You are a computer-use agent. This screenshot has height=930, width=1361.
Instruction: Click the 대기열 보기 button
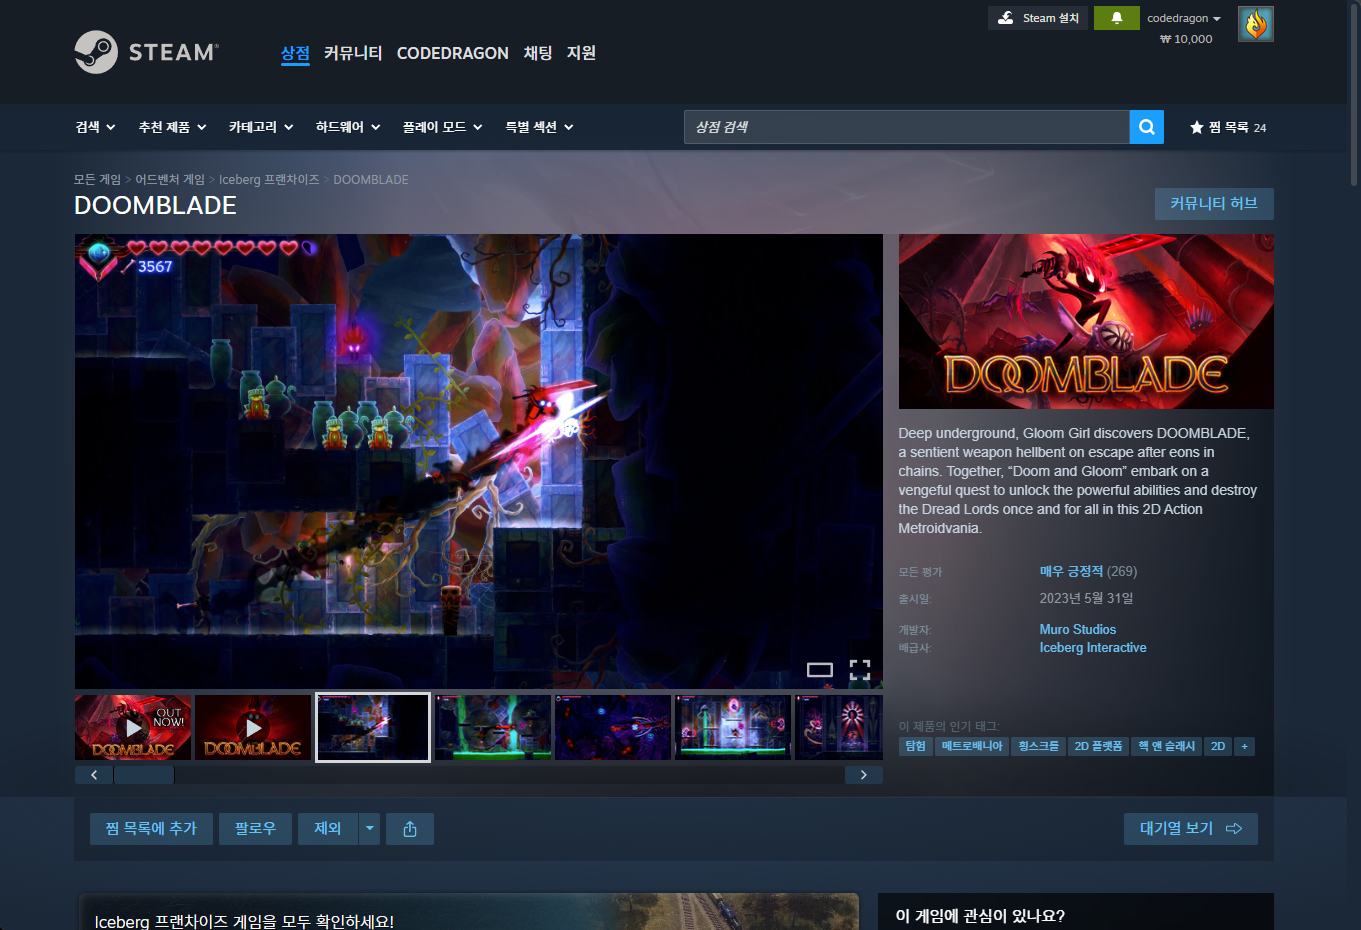[1191, 829]
